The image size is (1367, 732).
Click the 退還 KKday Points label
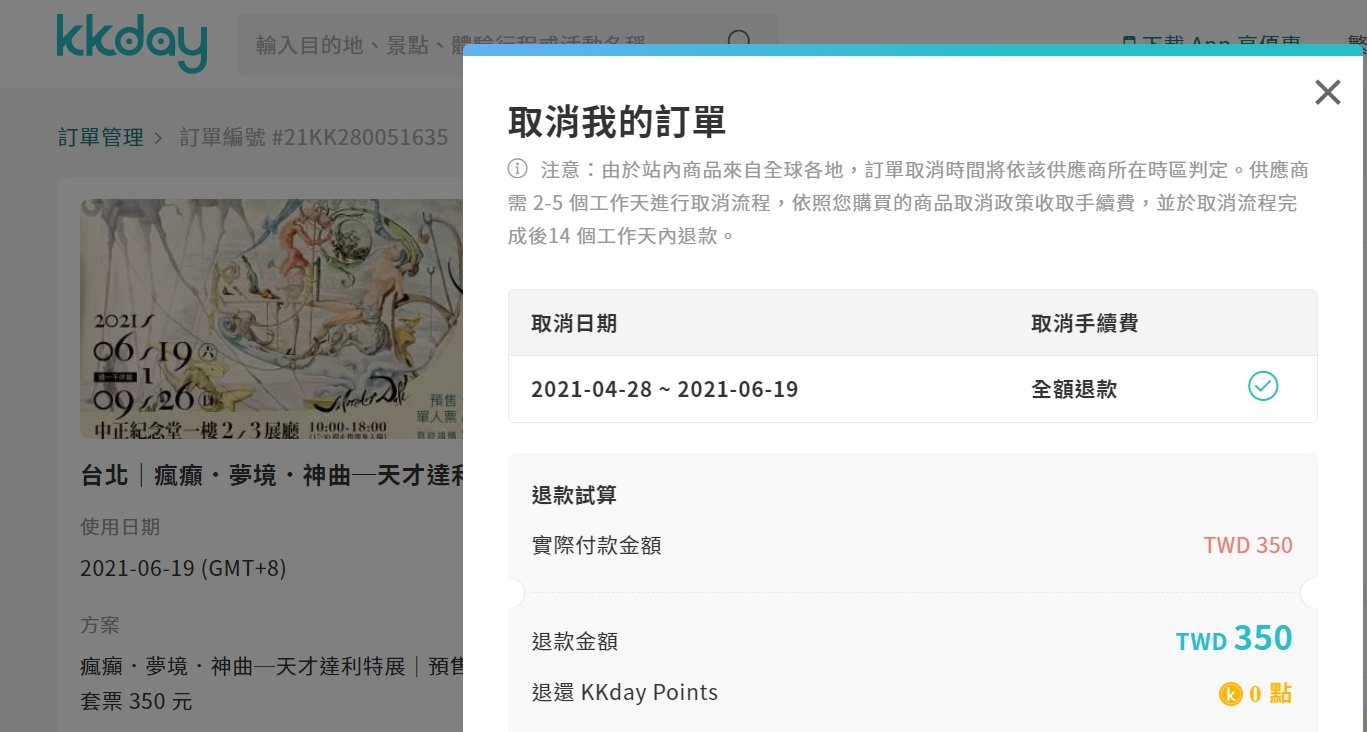point(624,692)
